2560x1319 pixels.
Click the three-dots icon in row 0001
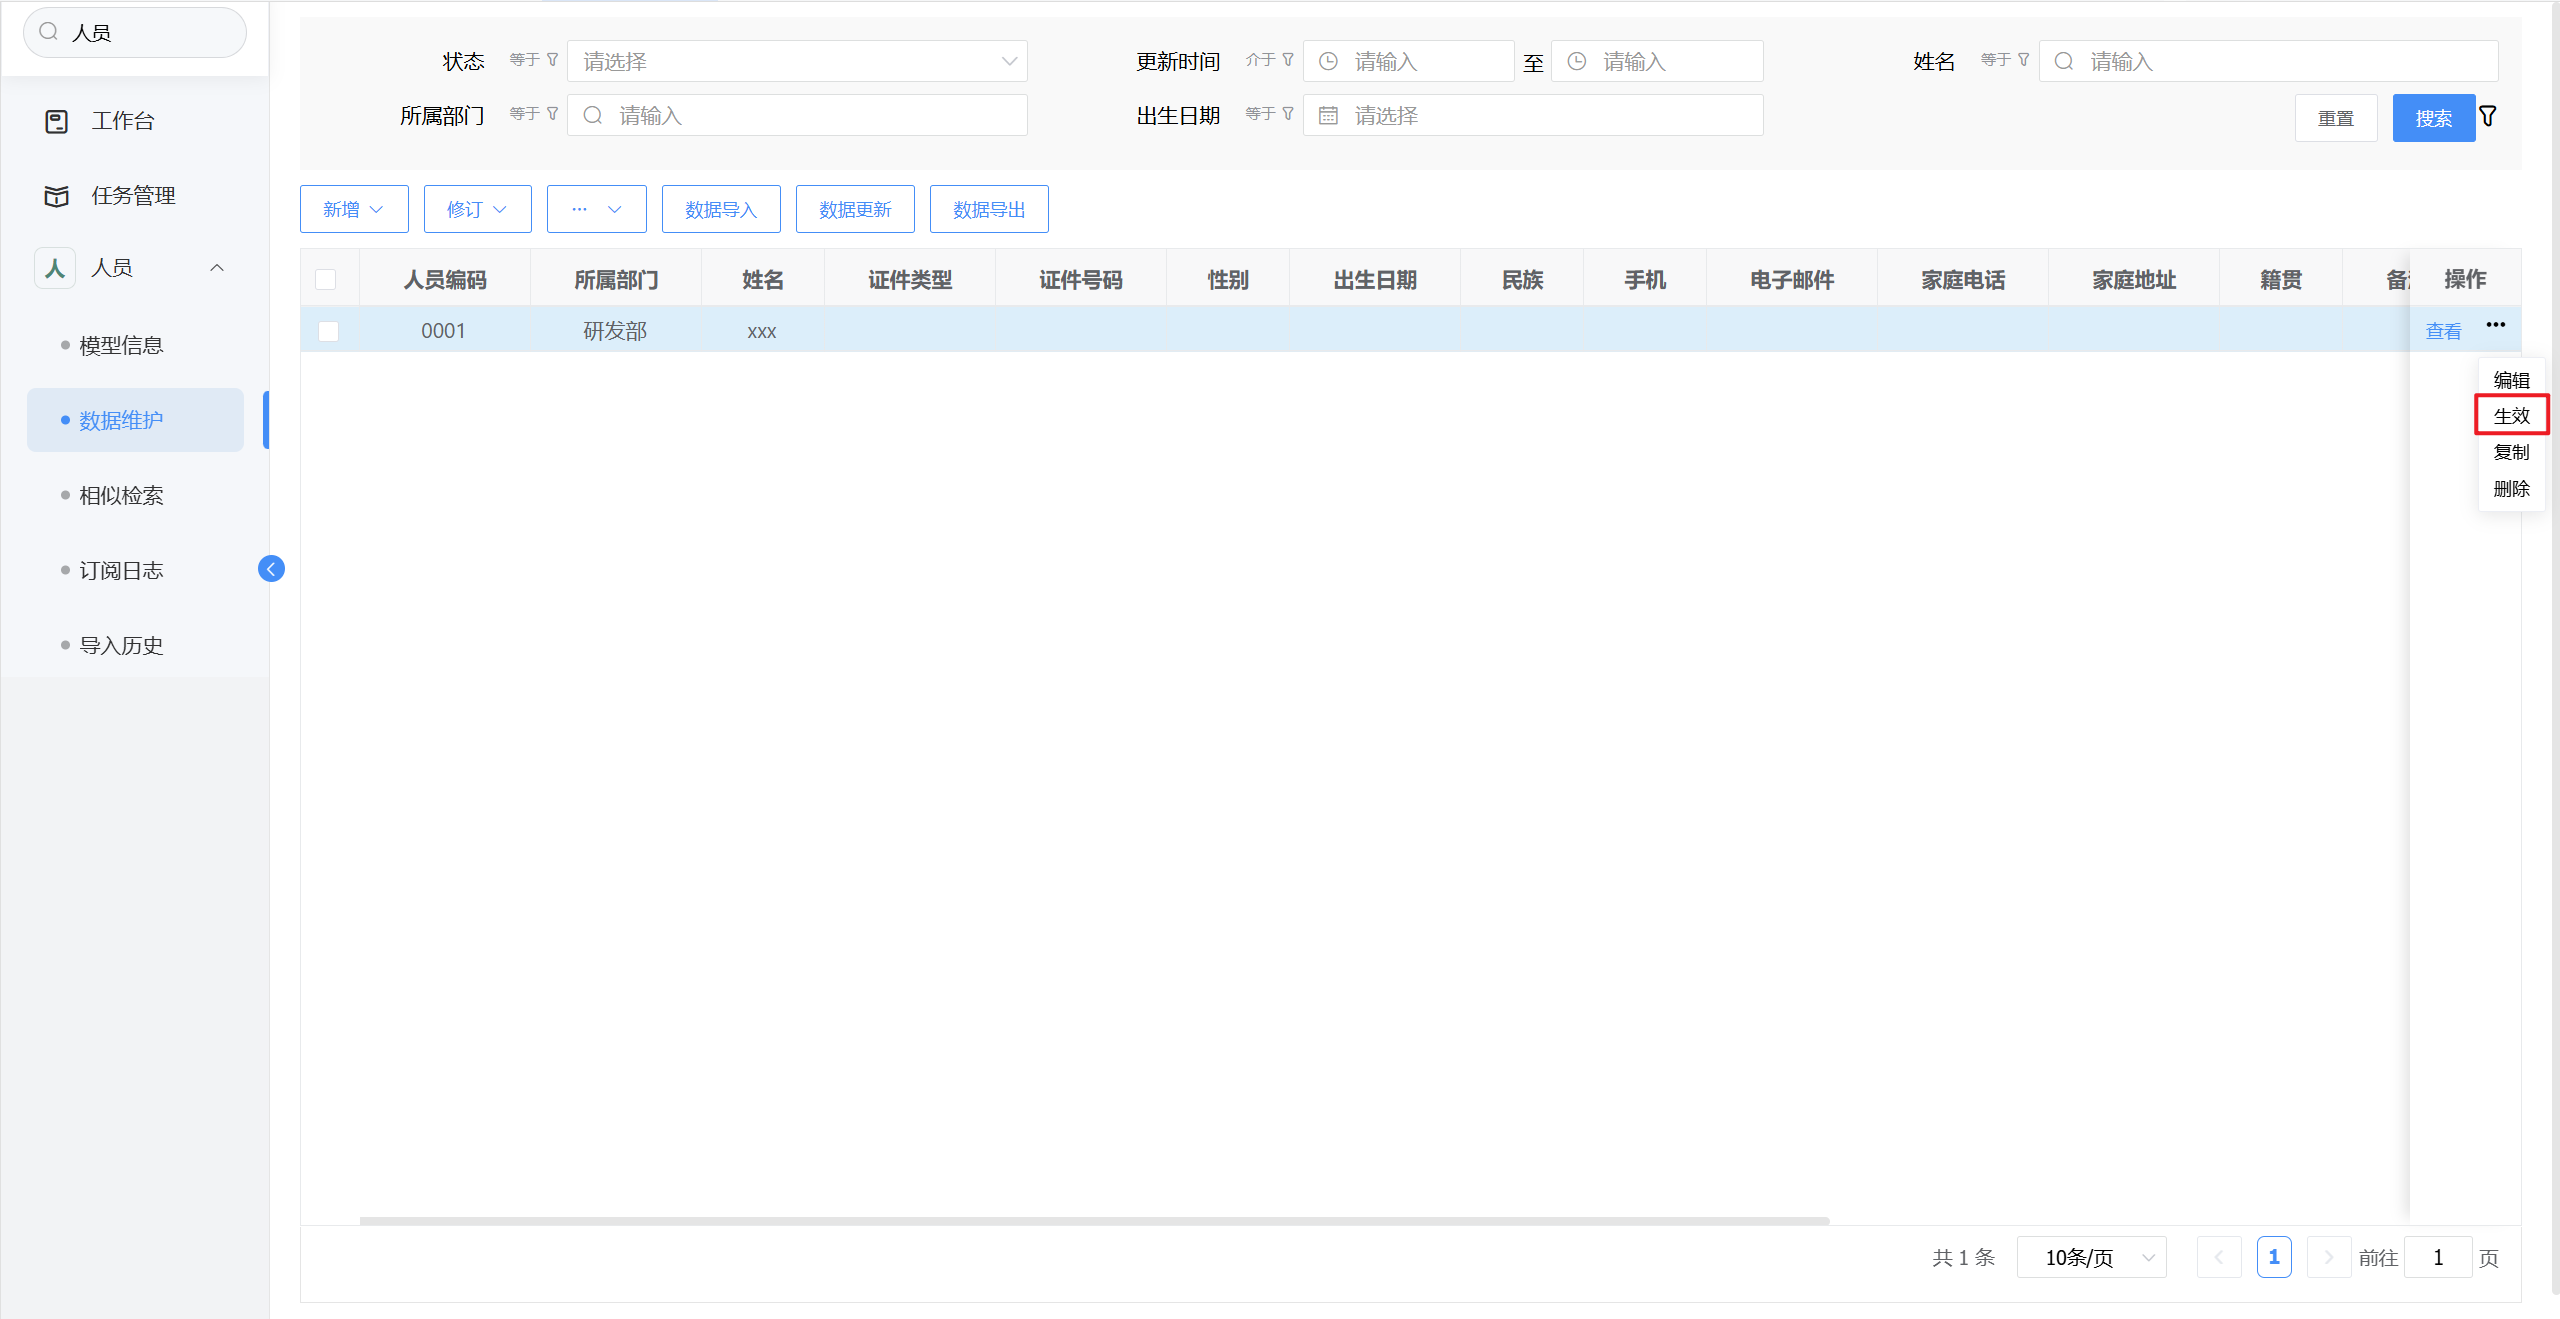[x=2495, y=325]
